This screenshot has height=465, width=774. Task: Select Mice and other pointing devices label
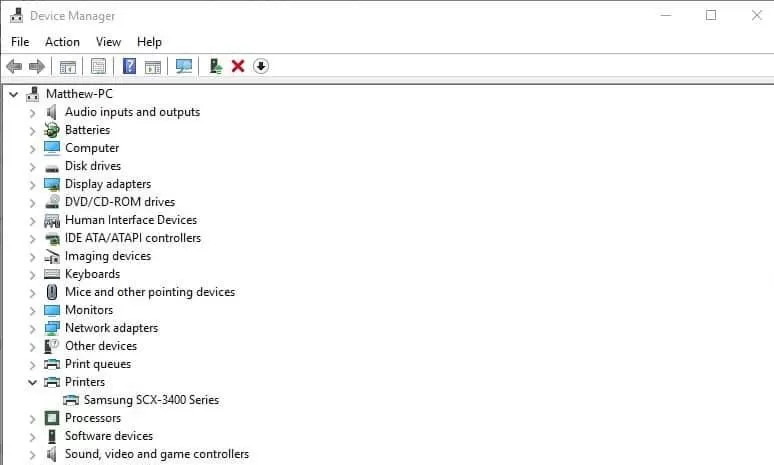tap(150, 292)
